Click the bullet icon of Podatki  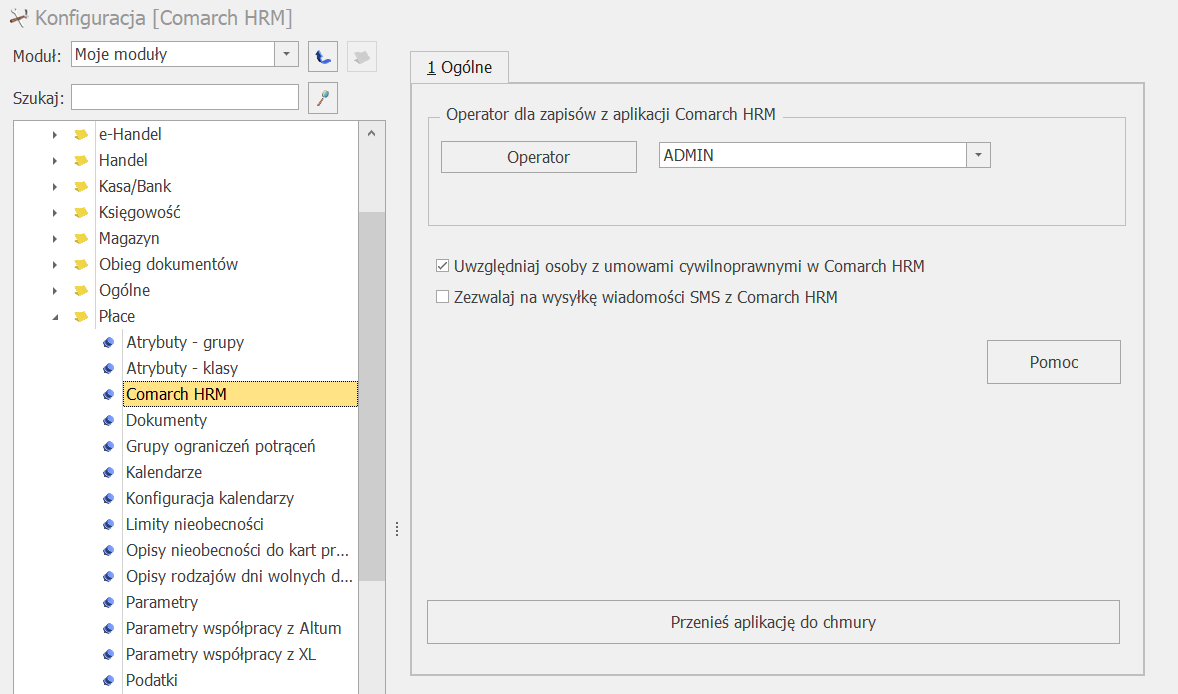coord(108,680)
